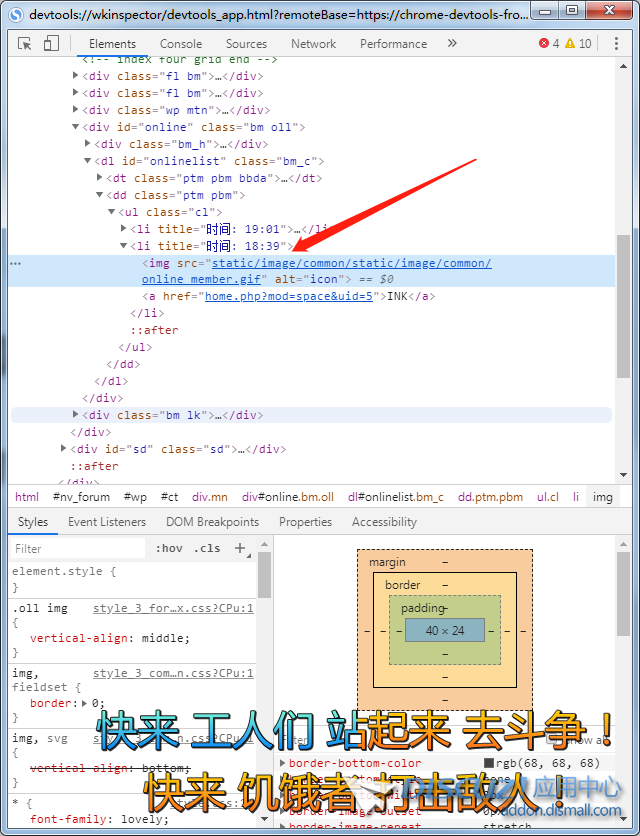
Task: Toggle the device toolbar icon
Action: pos(51,44)
